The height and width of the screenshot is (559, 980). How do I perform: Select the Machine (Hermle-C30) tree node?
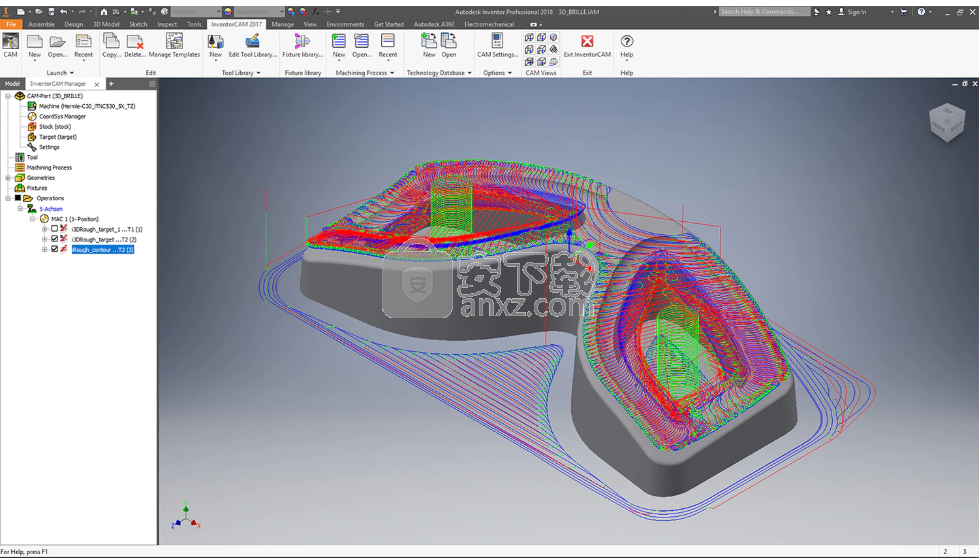pyautogui.click(x=87, y=106)
